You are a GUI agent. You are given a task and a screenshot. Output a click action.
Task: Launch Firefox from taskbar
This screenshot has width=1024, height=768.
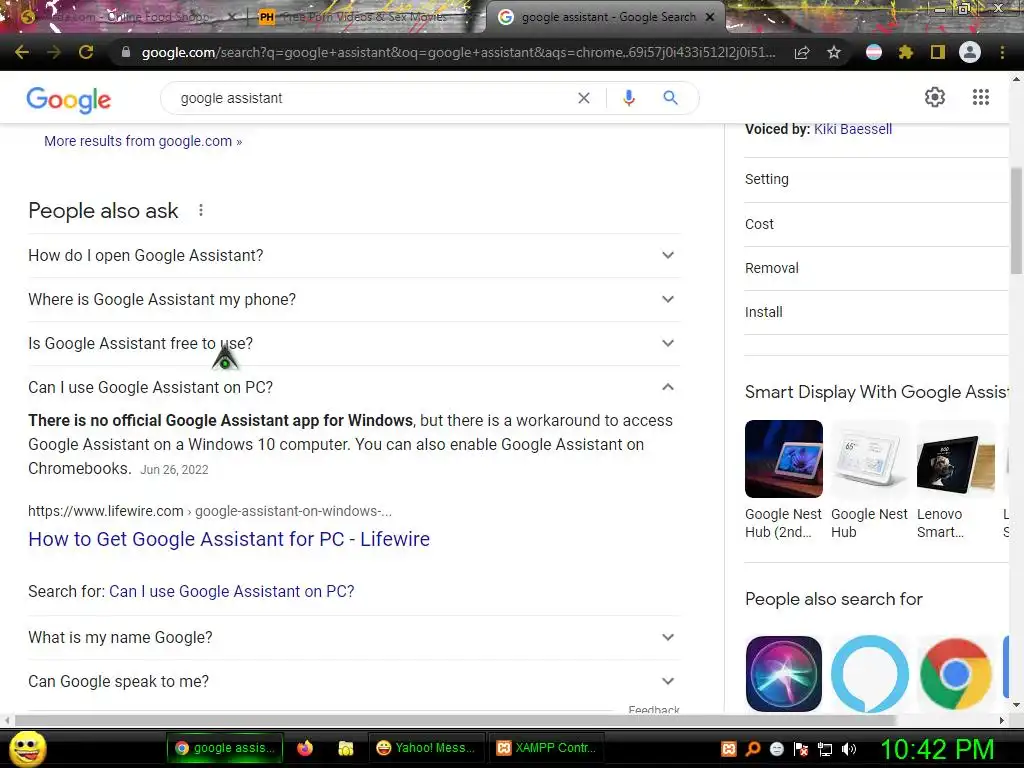pos(305,748)
